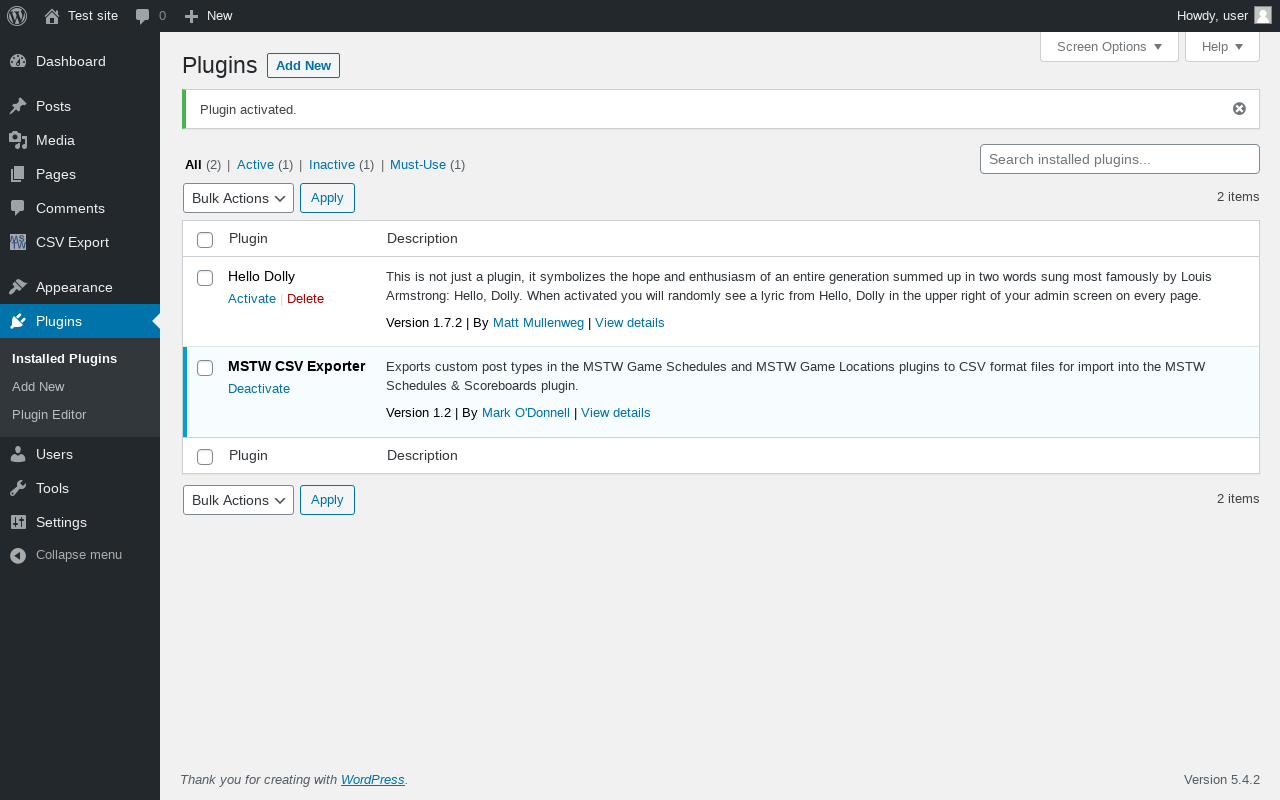Click the Pages icon in sidebar

[18, 174]
